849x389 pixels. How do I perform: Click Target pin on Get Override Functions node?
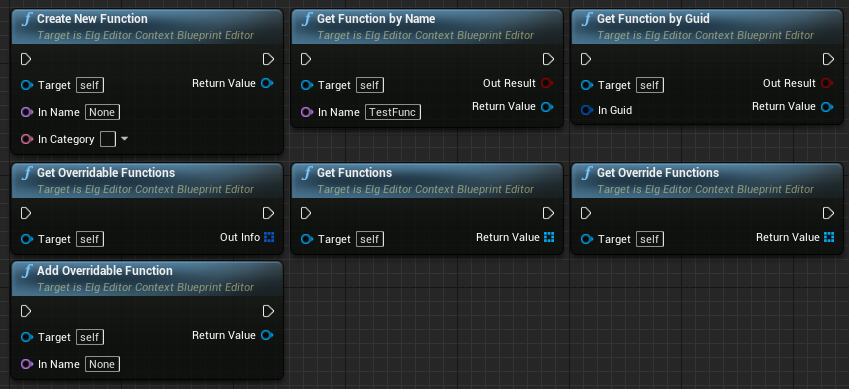click(586, 239)
